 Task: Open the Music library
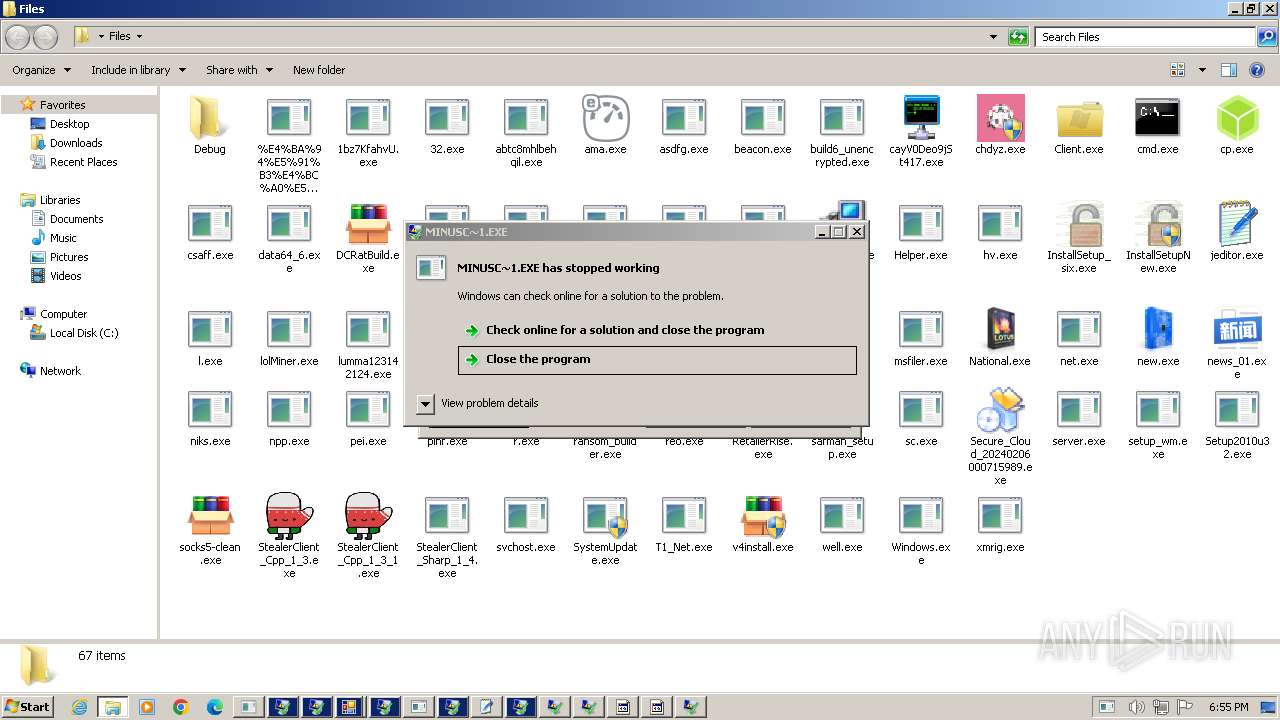tap(63, 238)
